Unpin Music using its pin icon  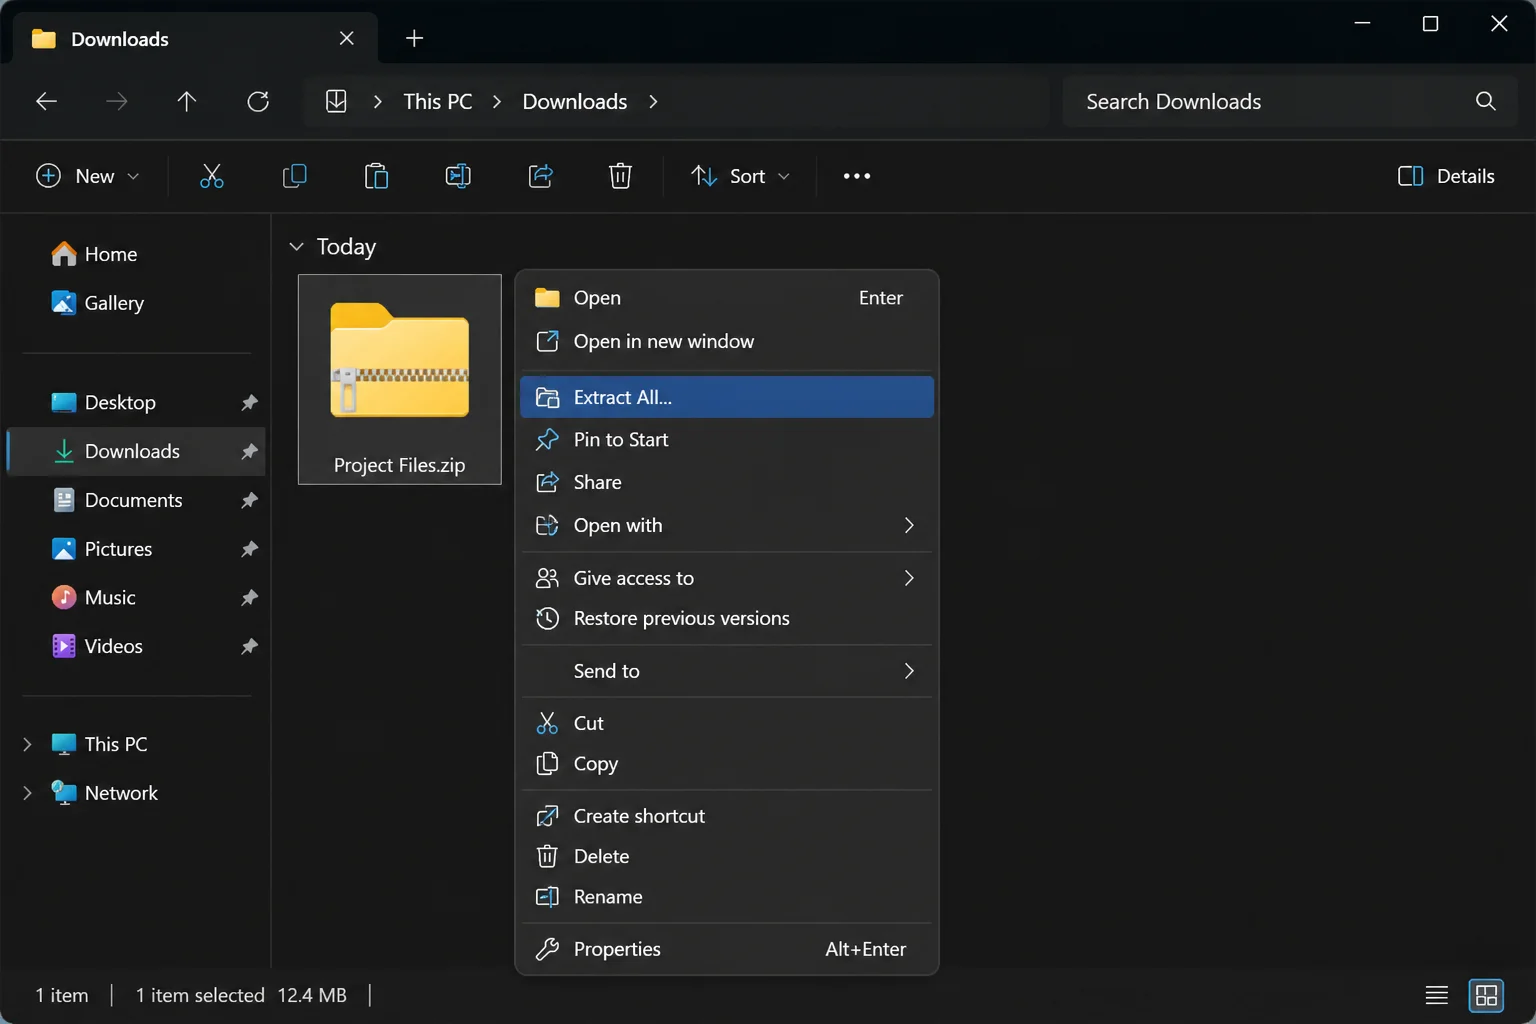pyautogui.click(x=249, y=597)
